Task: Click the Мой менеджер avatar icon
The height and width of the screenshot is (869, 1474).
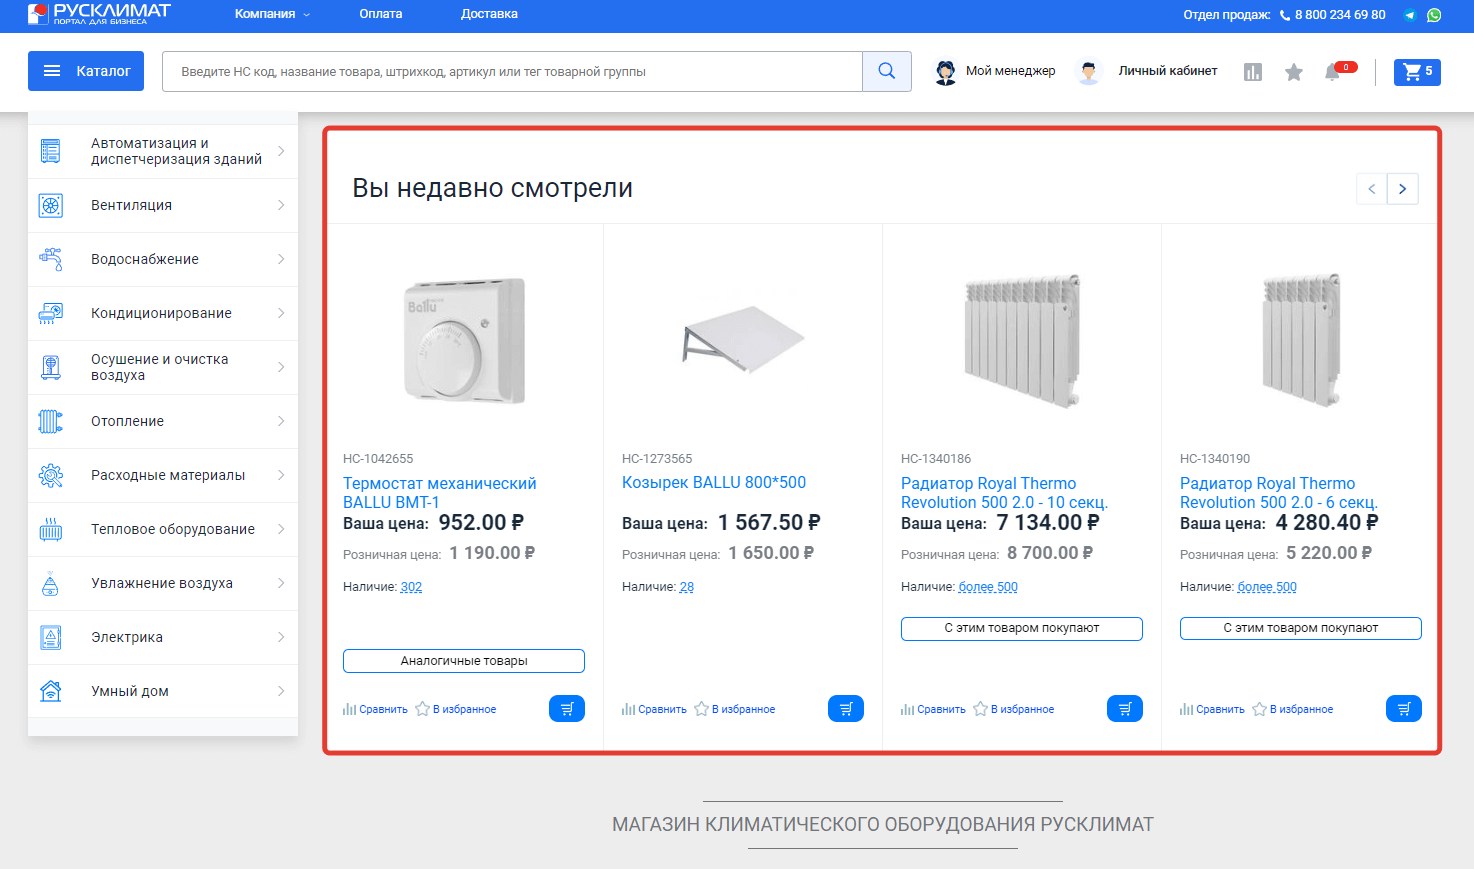Action: (x=945, y=72)
